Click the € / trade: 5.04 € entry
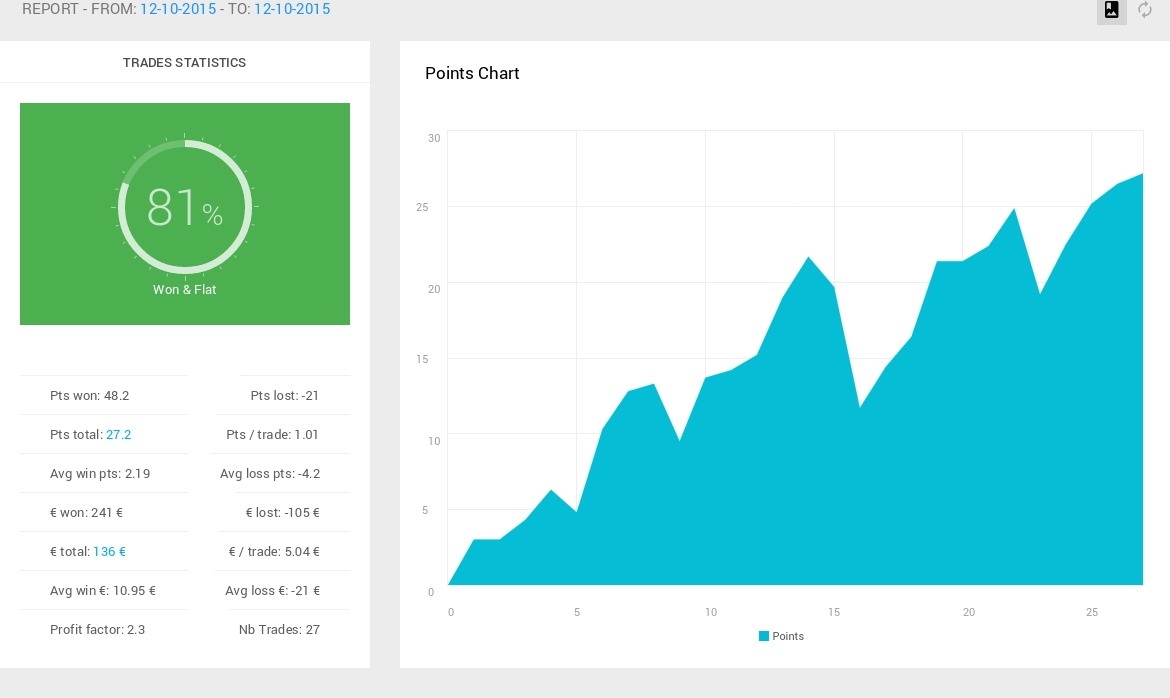 tap(274, 552)
